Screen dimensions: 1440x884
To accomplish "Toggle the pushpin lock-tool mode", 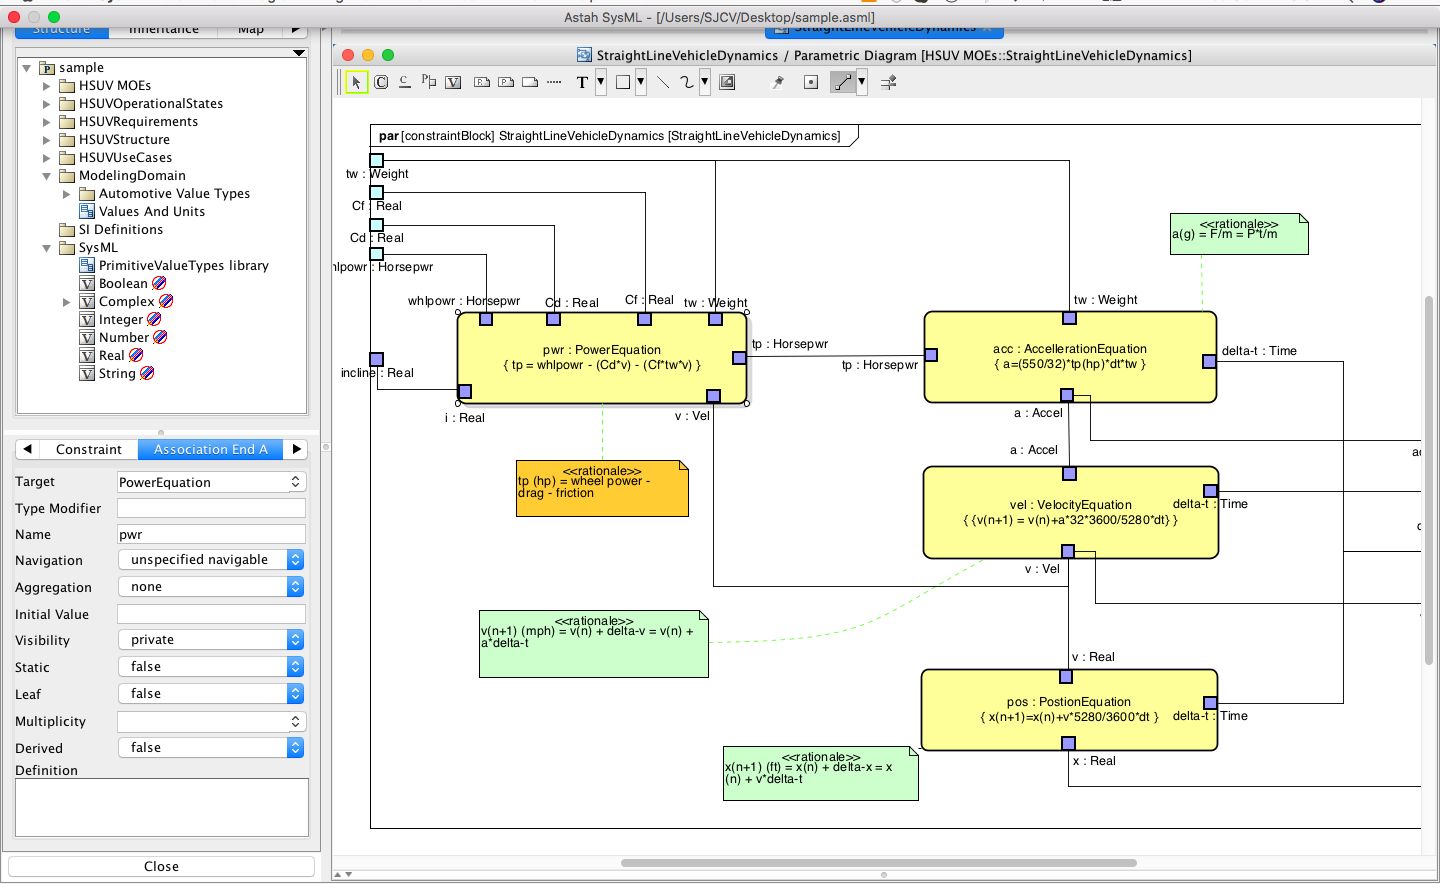I will click(777, 82).
